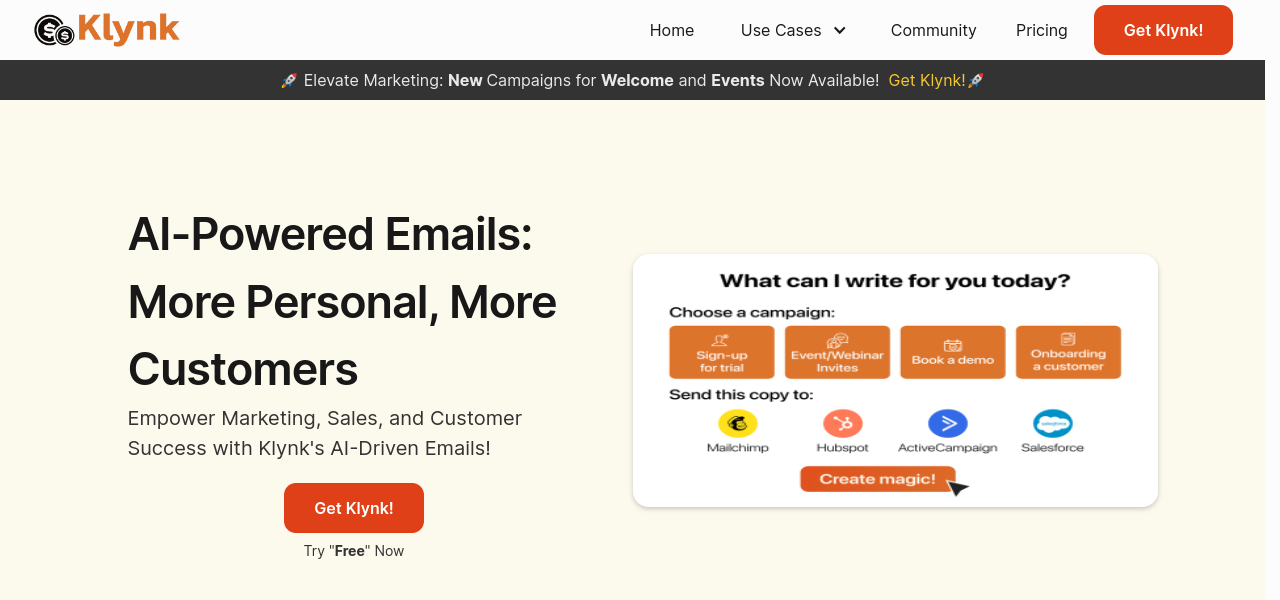
Task: Pick the Event/Webinar Invites campaign tile
Action: 837,353
